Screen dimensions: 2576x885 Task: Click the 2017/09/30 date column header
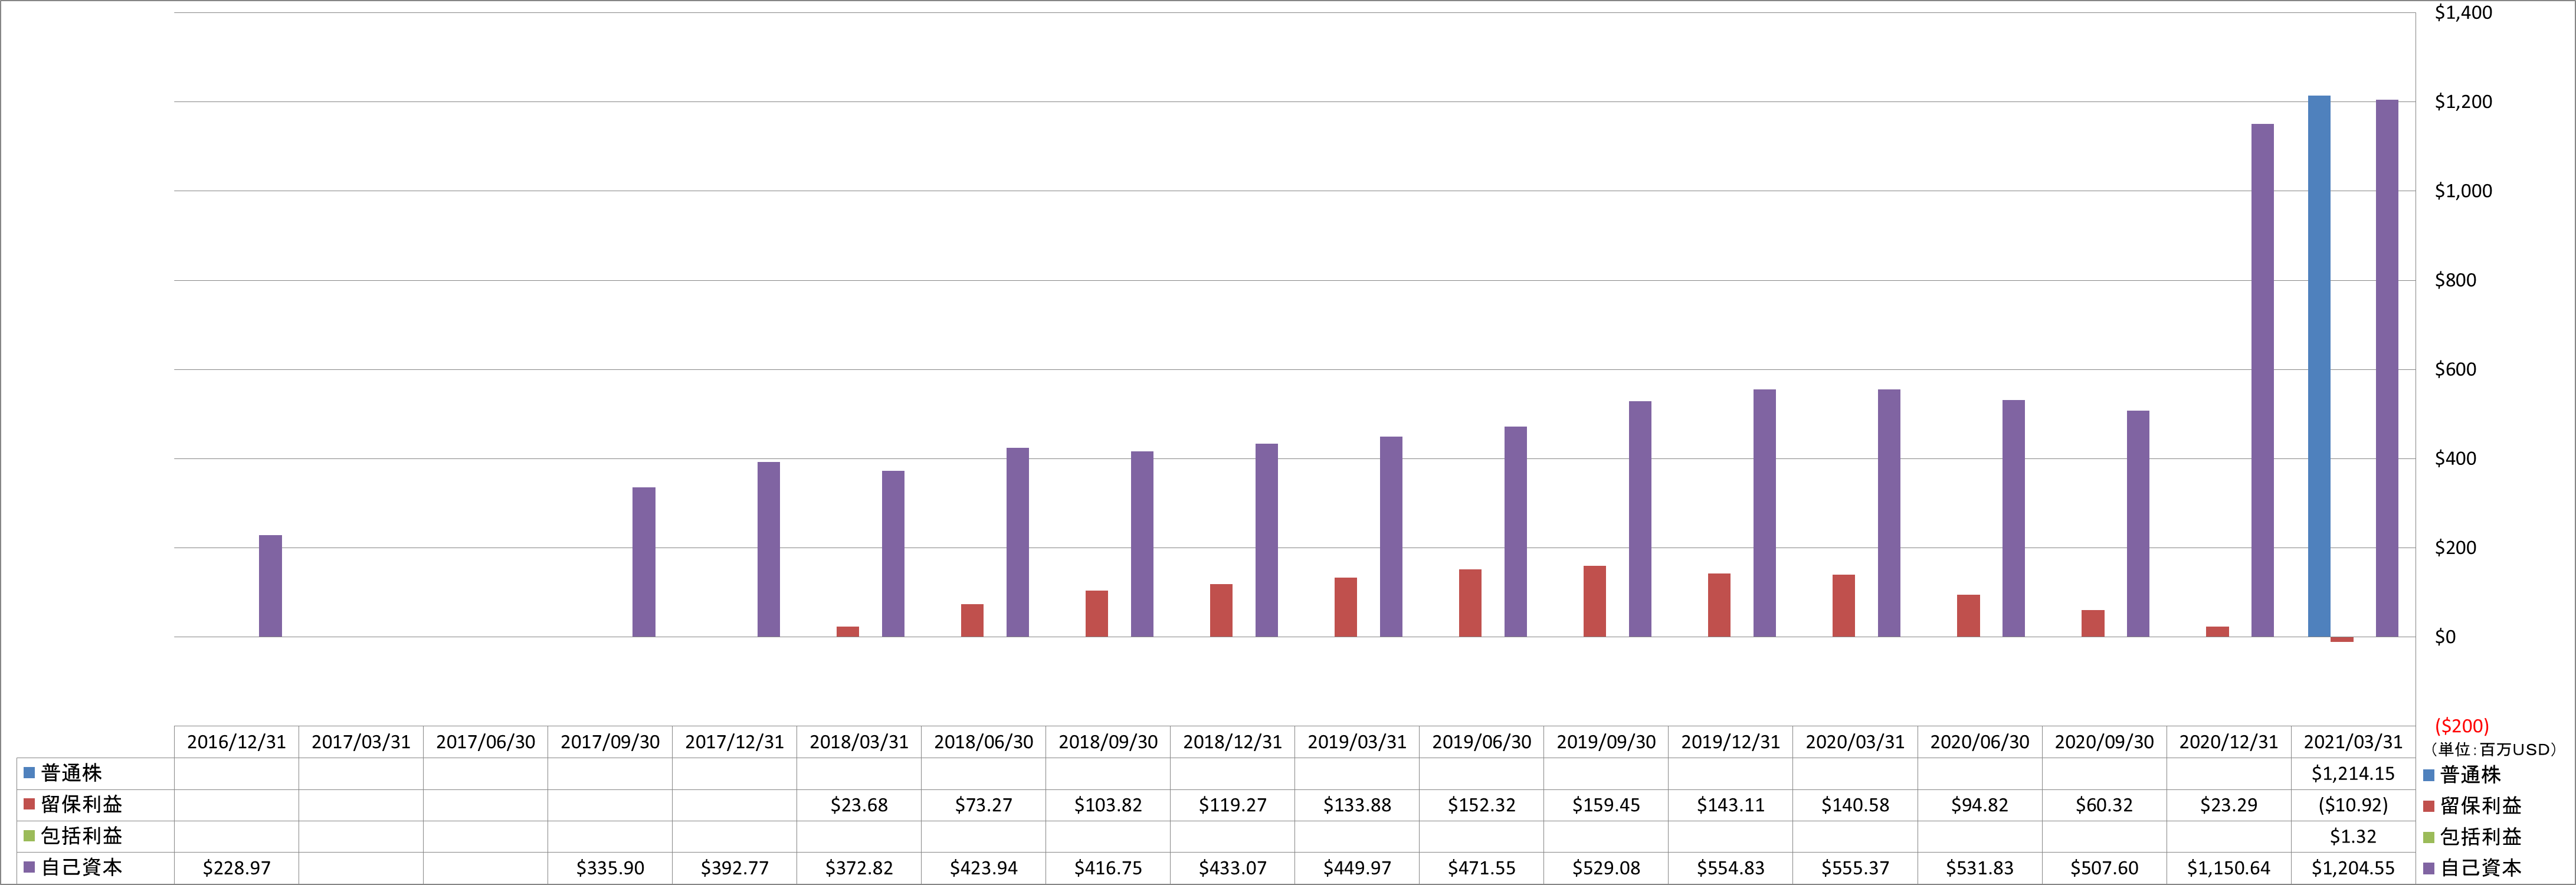point(610,742)
